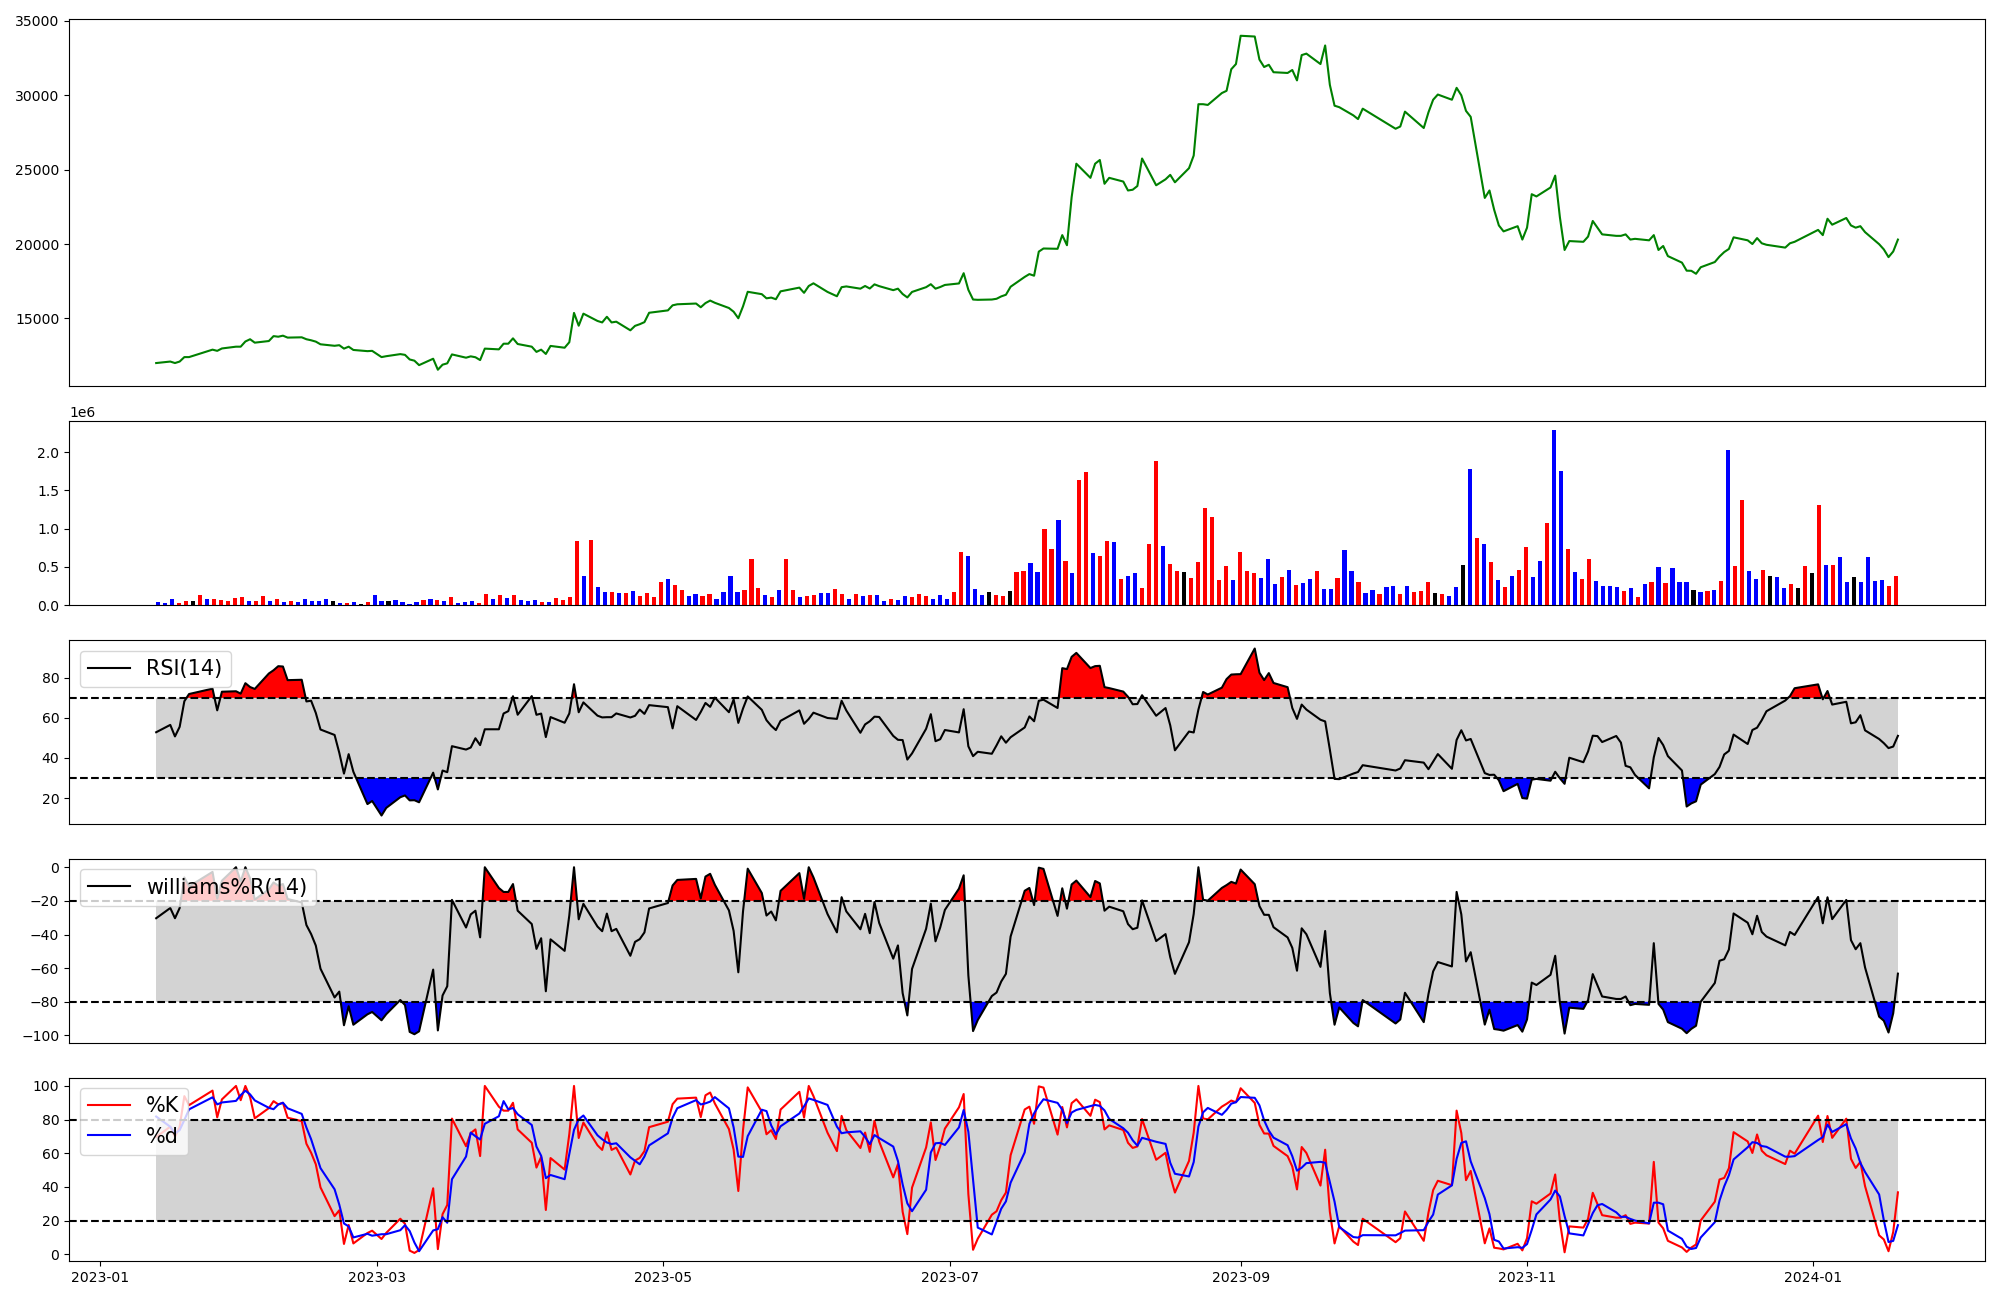Click the 2023-11 x-axis date label
Viewport: 2000px width, 1300px height.
[1527, 1277]
